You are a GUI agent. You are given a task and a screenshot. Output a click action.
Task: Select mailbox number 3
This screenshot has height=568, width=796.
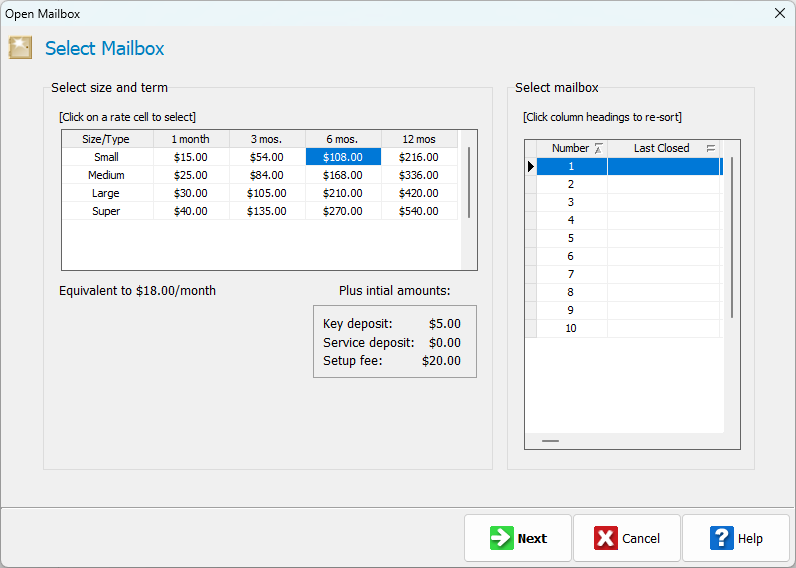tap(572, 202)
